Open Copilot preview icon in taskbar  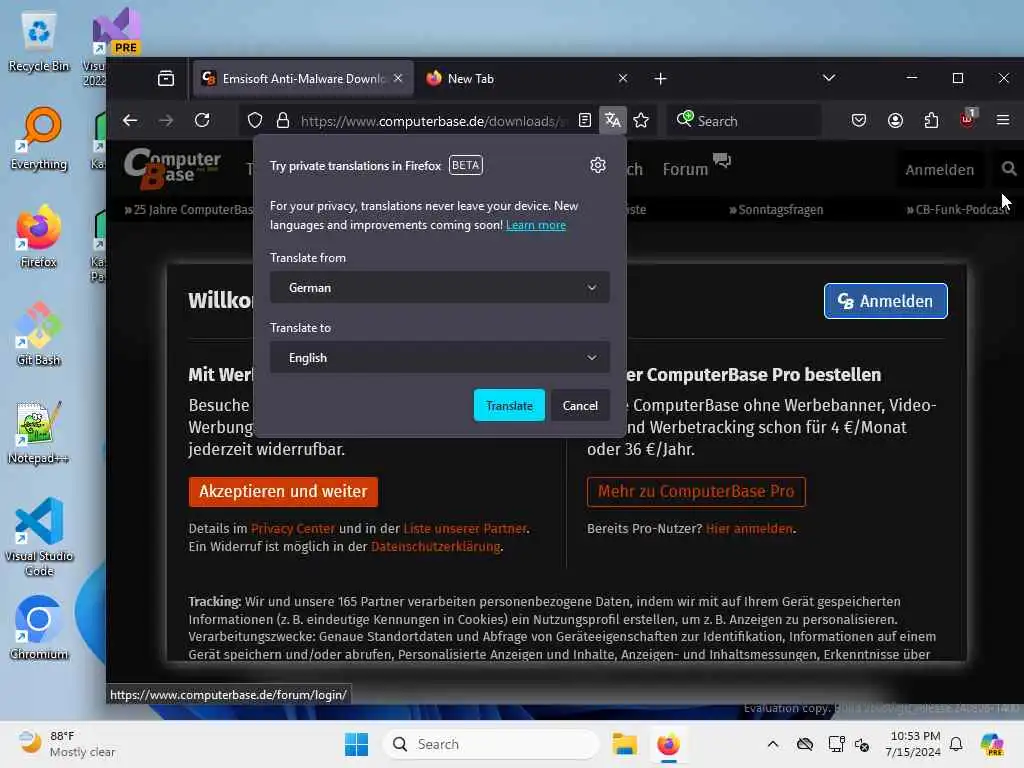(992, 744)
